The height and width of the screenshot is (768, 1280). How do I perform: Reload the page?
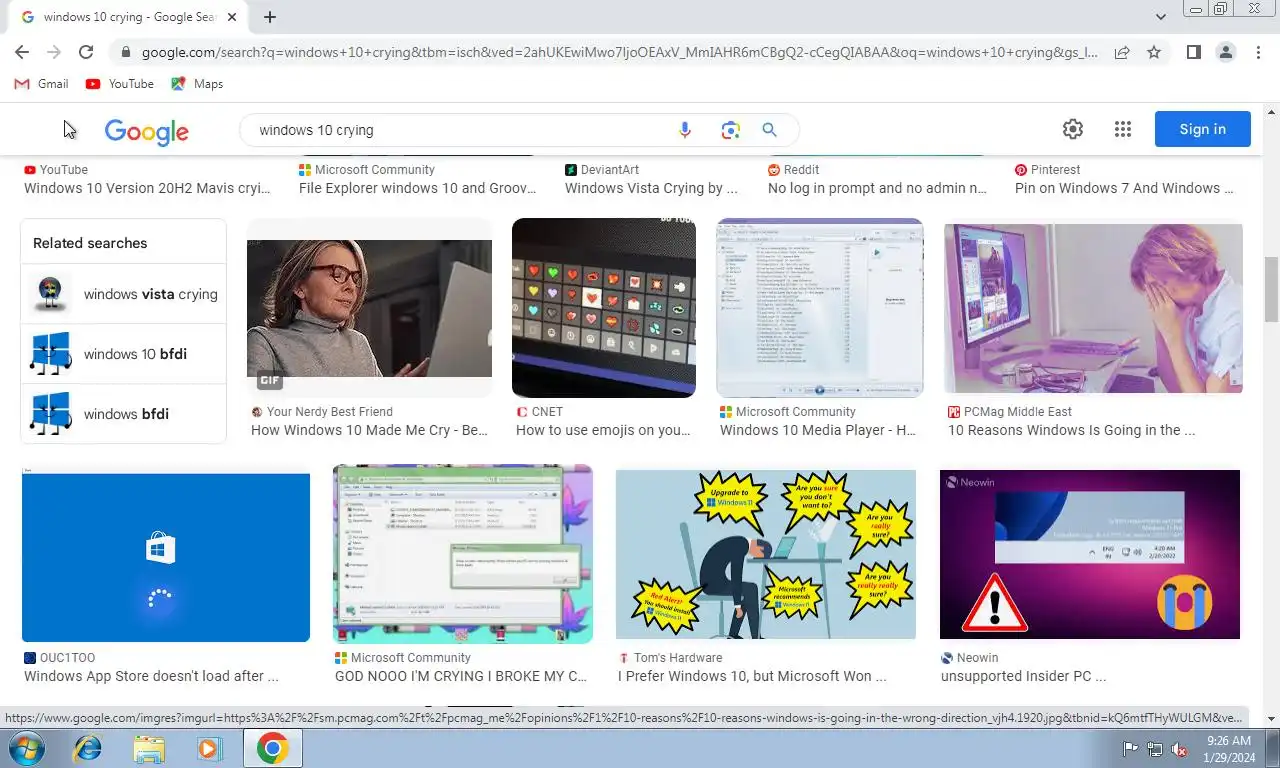[x=86, y=52]
